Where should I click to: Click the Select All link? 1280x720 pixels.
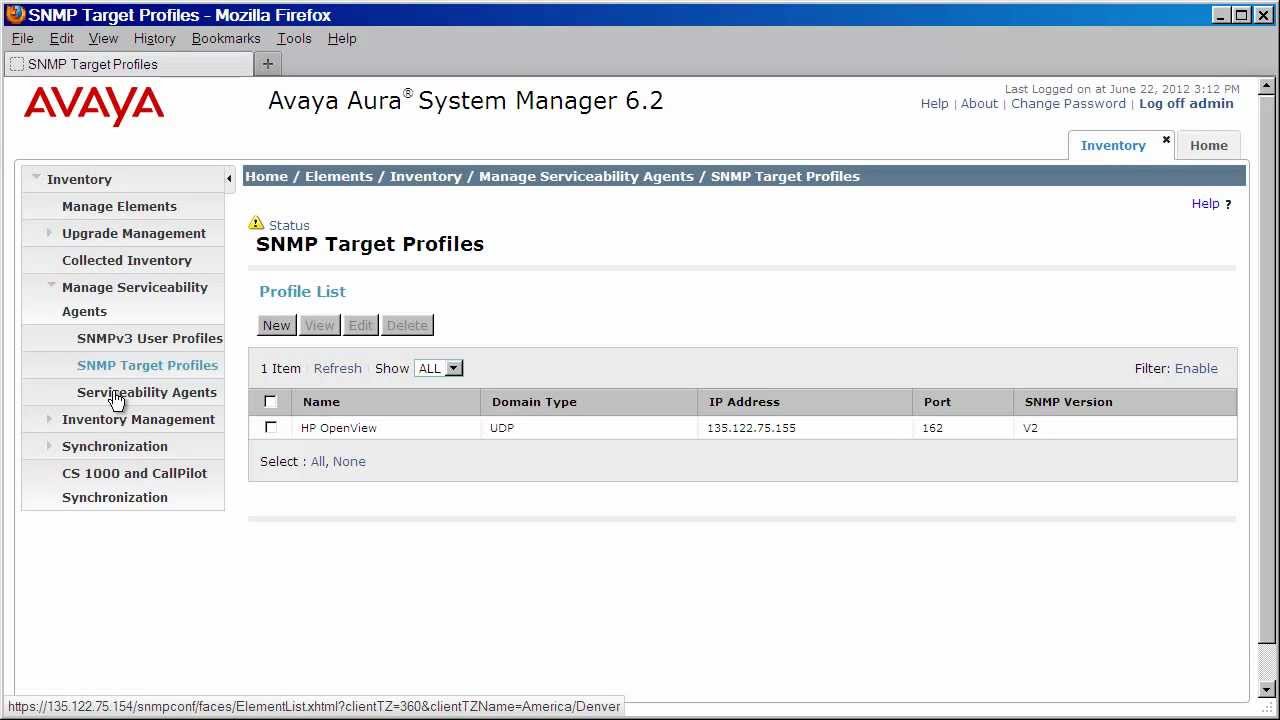coord(317,461)
